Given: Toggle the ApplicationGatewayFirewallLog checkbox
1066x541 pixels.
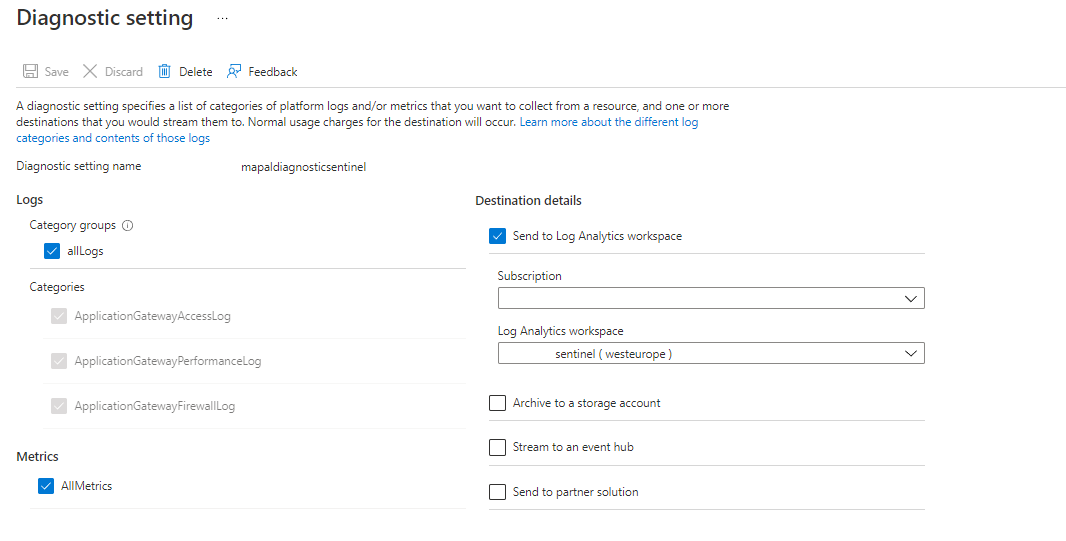Looking at the screenshot, I should [x=59, y=406].
